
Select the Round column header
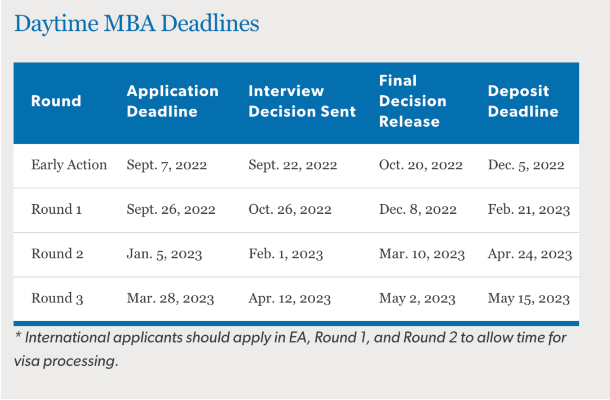56,101
